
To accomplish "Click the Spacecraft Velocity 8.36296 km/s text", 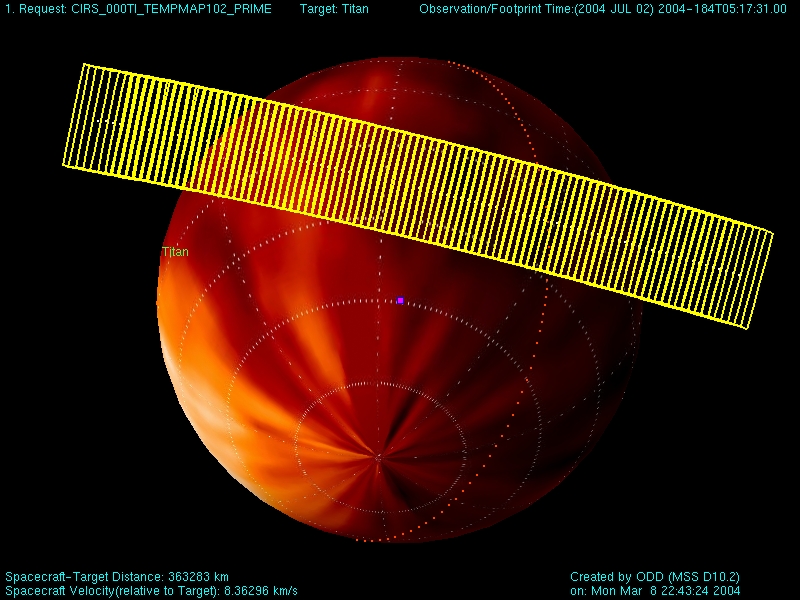I will click(151, 591).
